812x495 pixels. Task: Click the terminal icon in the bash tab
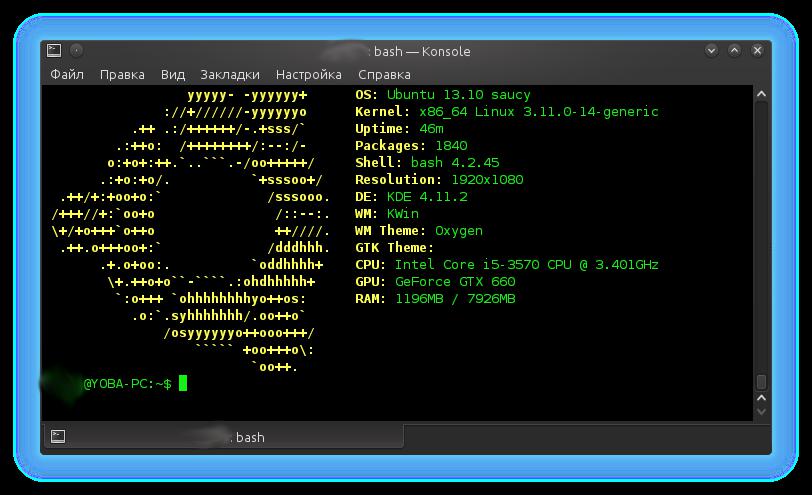point(58,436)
